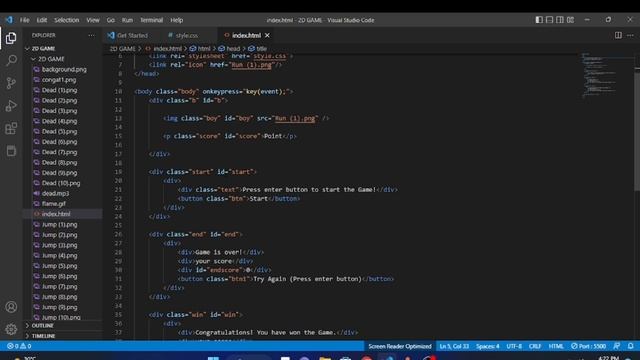Click Spaces: 4 indentation setting
This screenshot has height=360, width=640.
[x=487, y=346]
